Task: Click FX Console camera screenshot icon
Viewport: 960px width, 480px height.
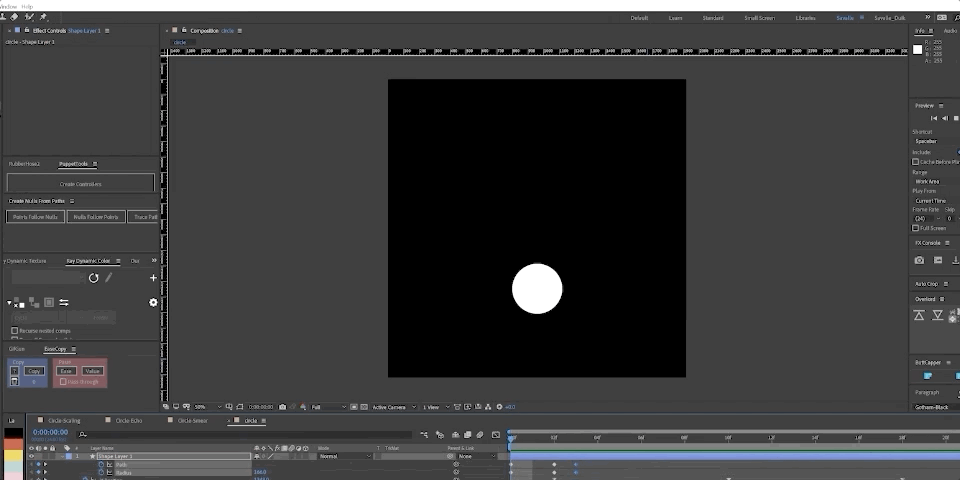Action: pos(919,260)
